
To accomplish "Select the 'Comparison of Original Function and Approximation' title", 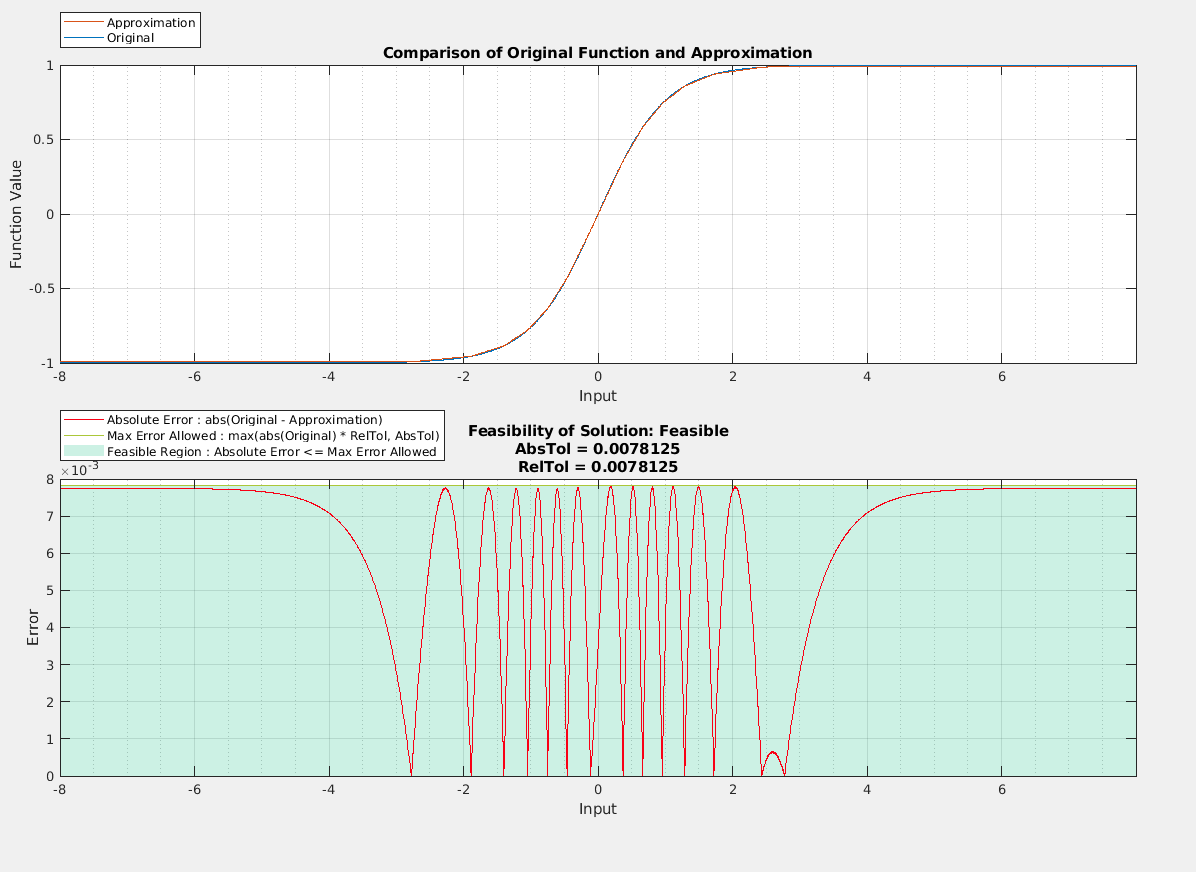I will click(x=597, y=53).
